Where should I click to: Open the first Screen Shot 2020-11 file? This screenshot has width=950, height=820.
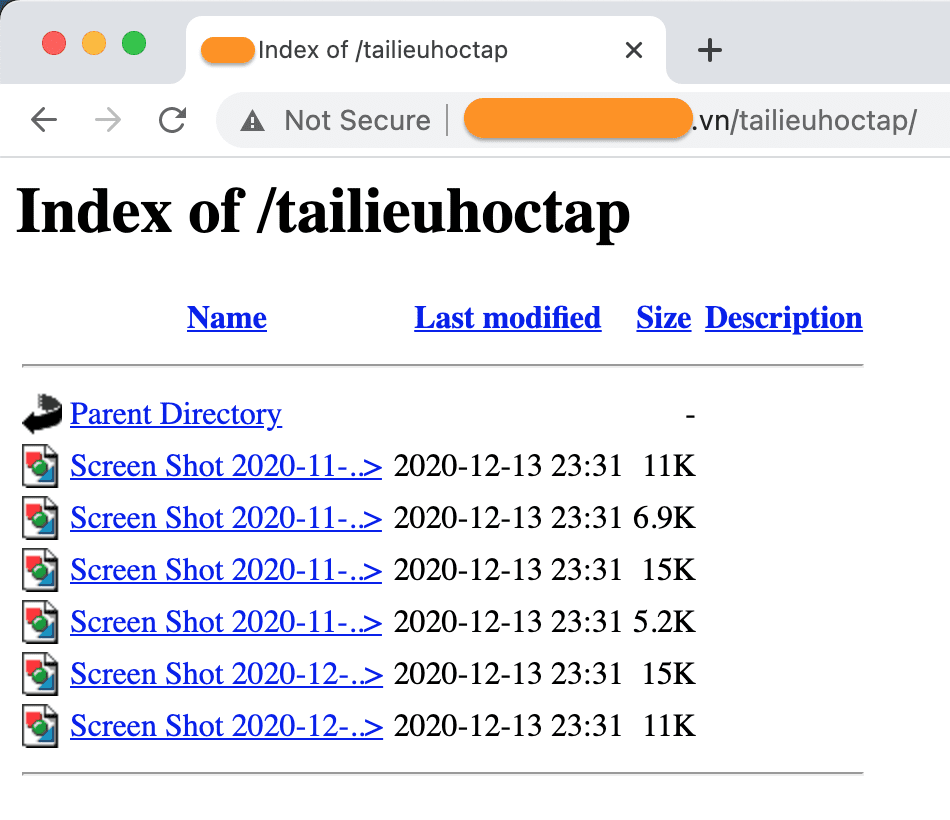[225, 466]
